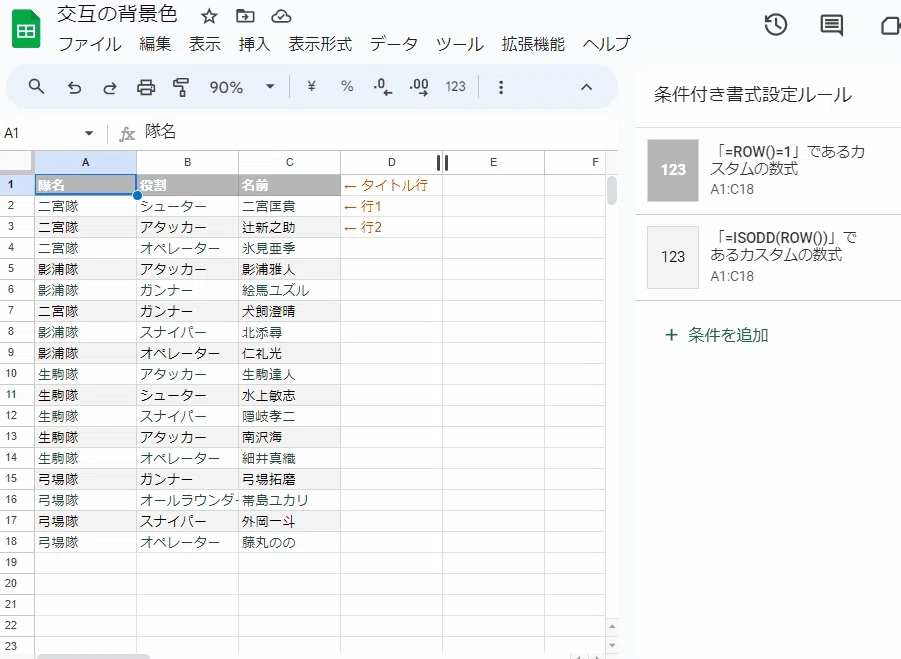Open the ツール menu
The width and height of the screenshot is (901, 659).
(x=460, y=44)
